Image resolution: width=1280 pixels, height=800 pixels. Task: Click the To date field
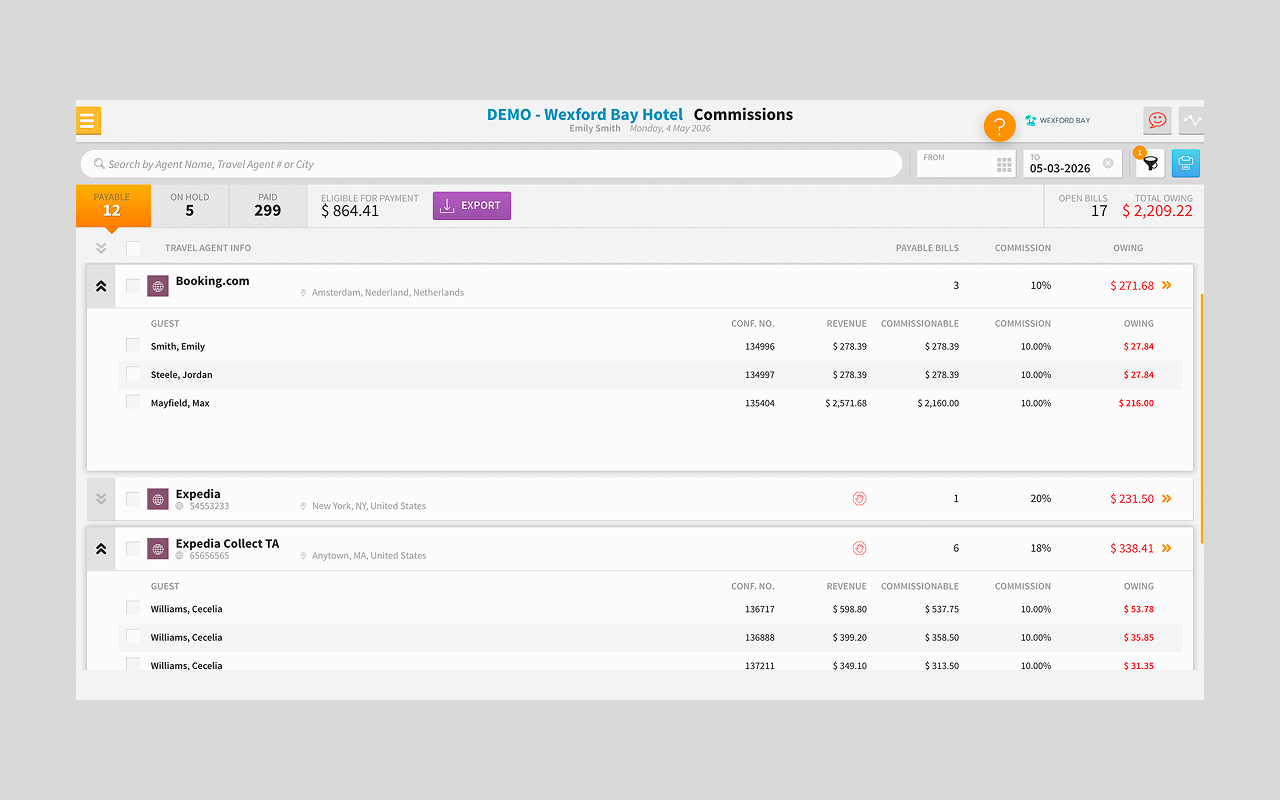[1072, 164]
